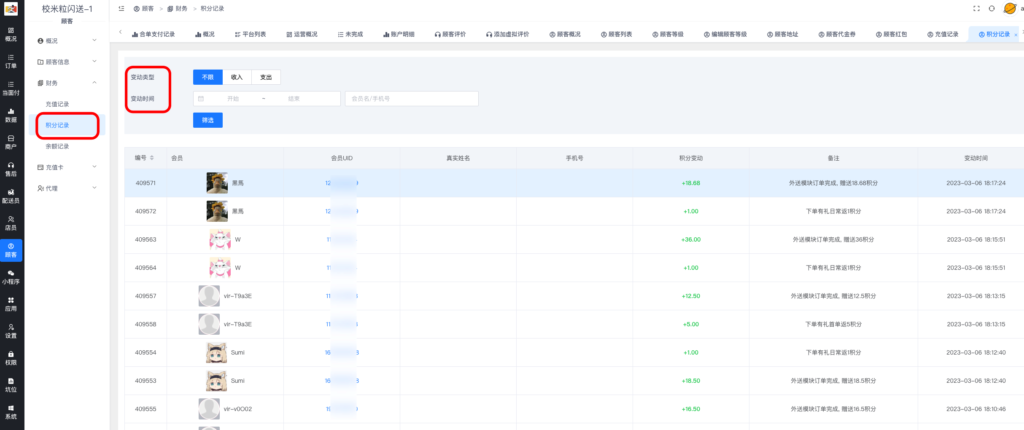Sort the table by 编号 column
This screenshot has height=430, width=1024.
152,158
